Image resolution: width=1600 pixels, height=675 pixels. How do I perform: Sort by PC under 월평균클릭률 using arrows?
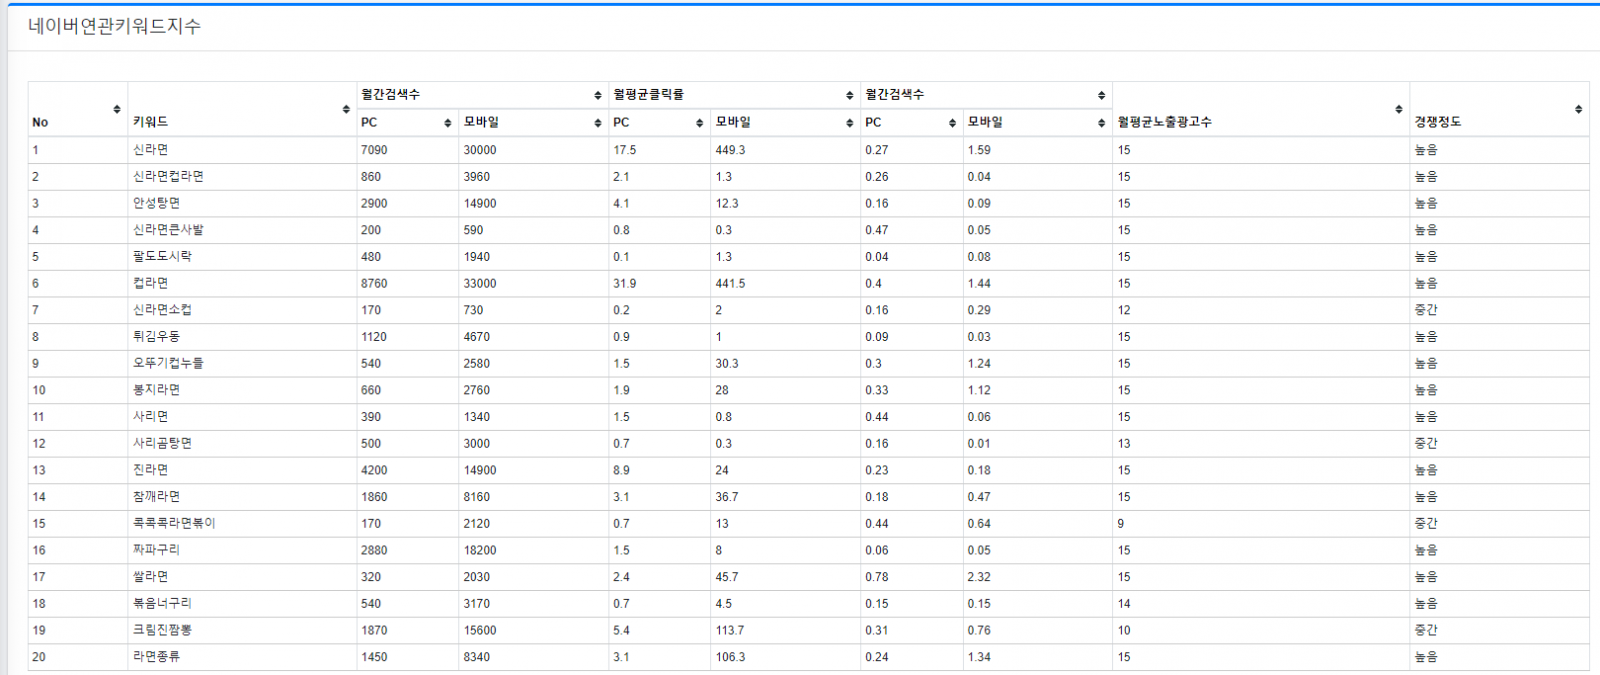[x=700, y=123]
